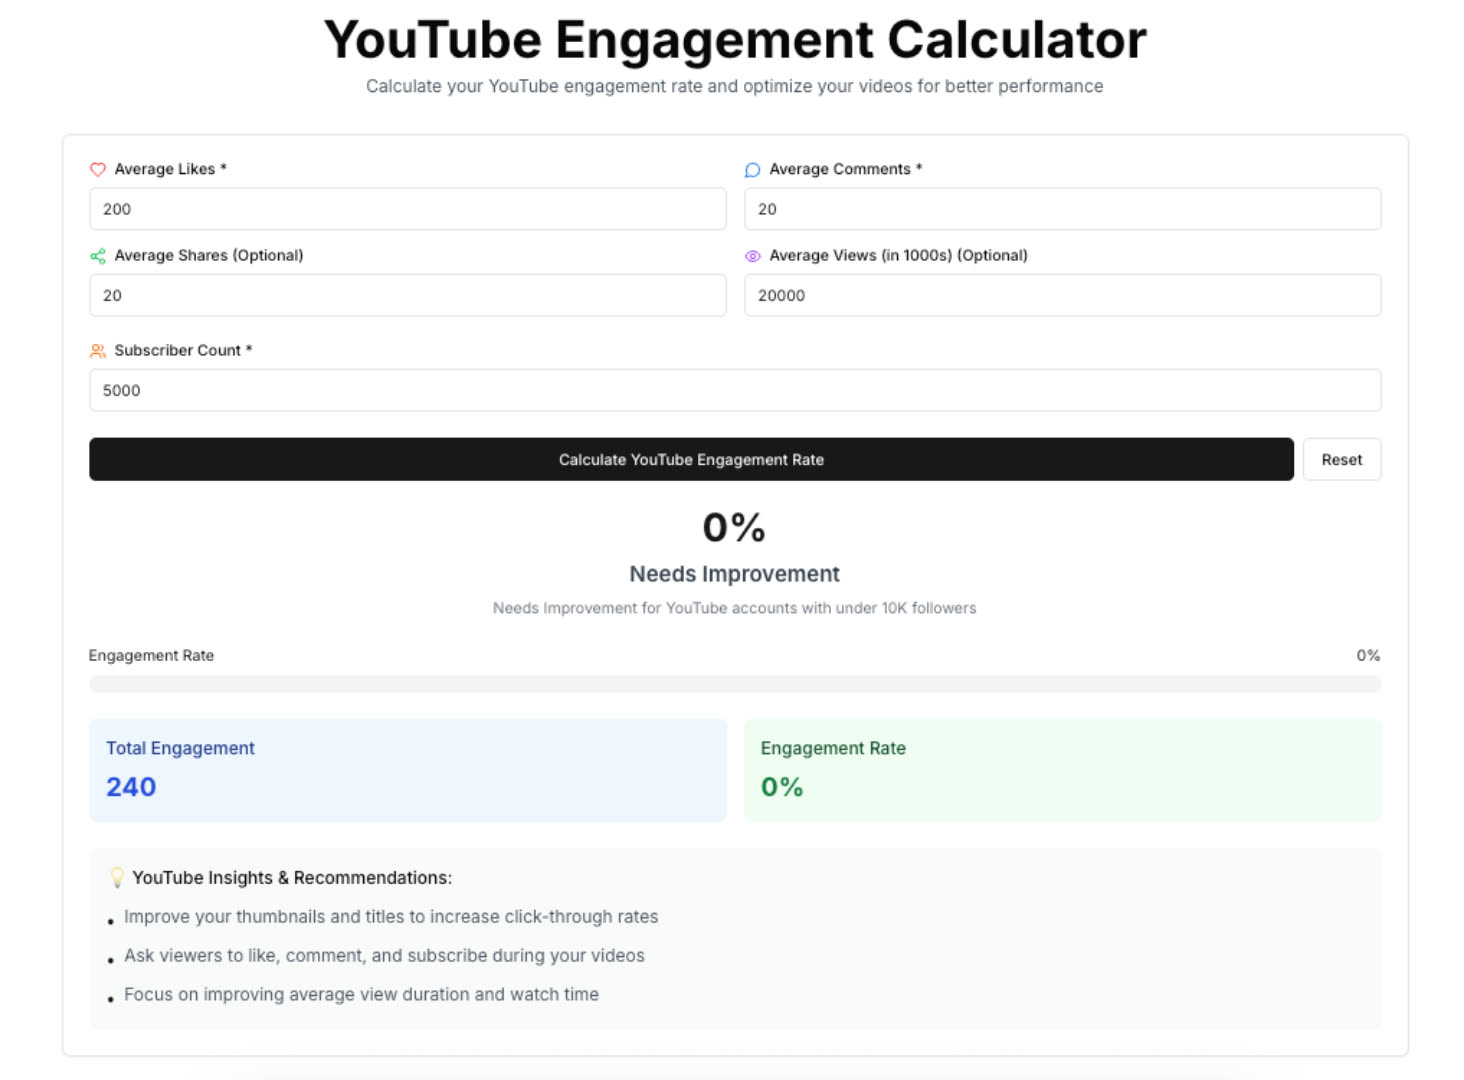Select the Average Comments input showing 20
The height and width of the screenshot is (1080, 1464).
click(x=1063, y=209)
